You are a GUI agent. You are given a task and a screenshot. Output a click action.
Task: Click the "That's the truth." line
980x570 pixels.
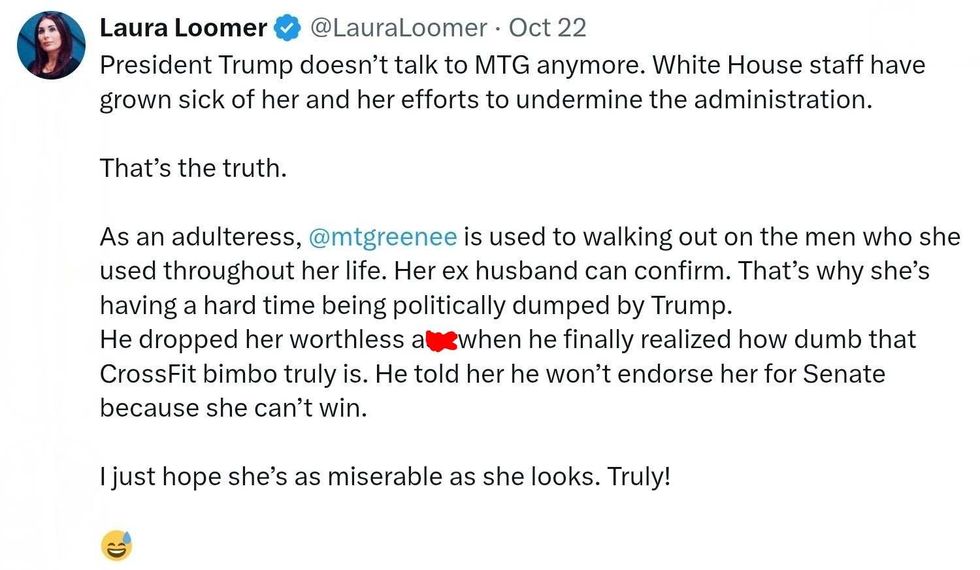pyautogui.click(x=193, y=169)
